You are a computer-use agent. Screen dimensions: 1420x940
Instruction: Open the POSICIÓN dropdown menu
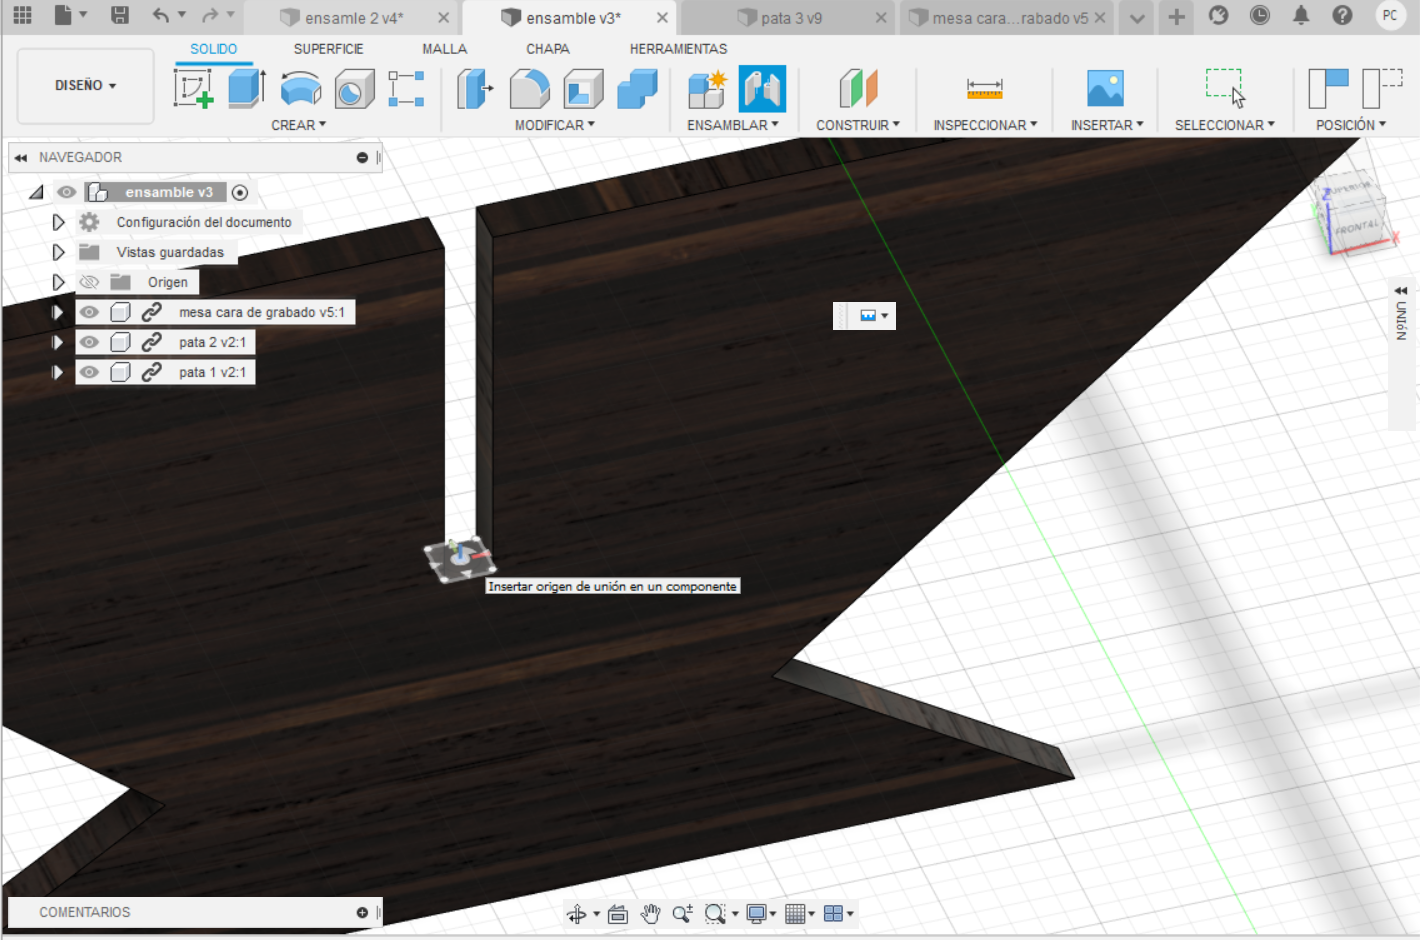point(1351,125)
